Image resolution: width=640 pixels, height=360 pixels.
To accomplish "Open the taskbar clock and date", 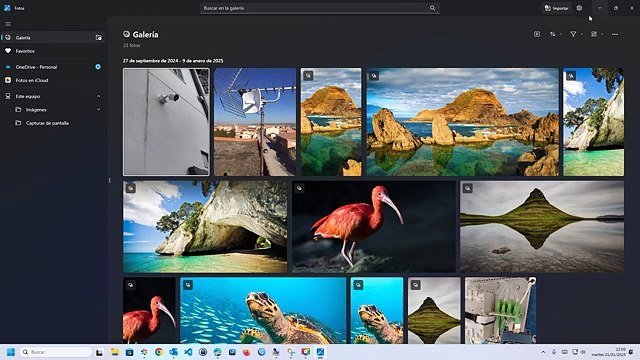I will [x=609, y=352].
